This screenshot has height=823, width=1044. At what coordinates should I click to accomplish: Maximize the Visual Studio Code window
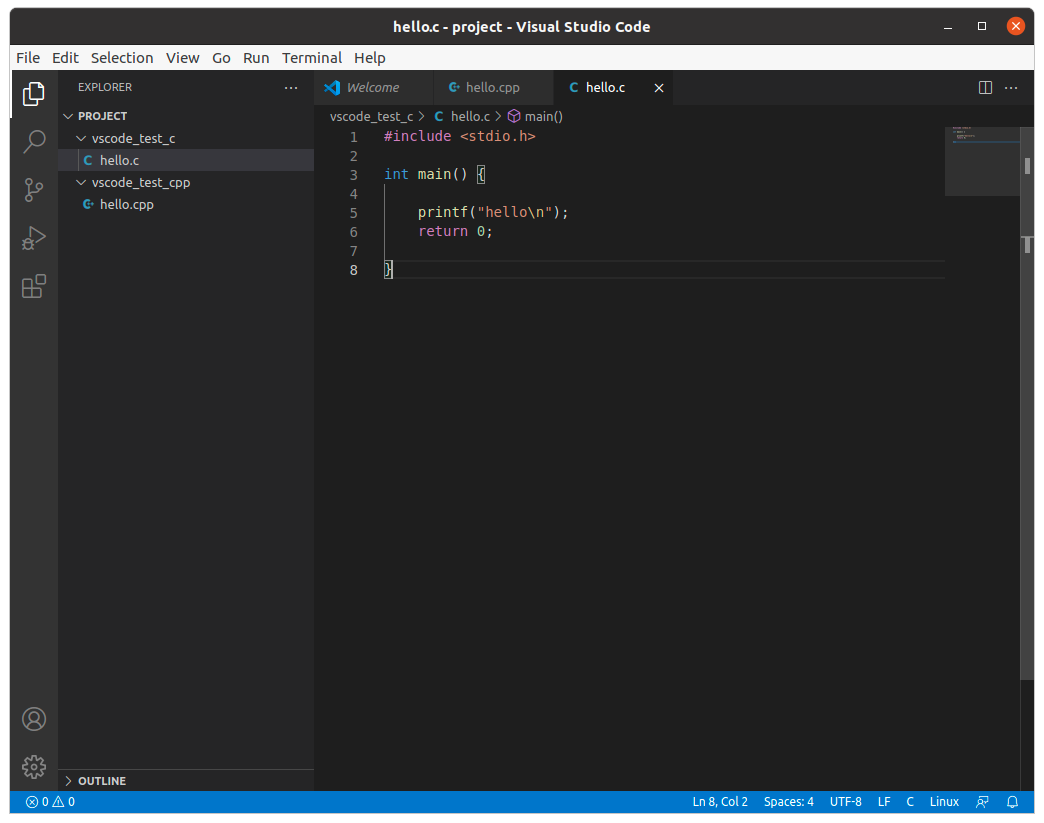pyautogui.click(x=981, y=26)
